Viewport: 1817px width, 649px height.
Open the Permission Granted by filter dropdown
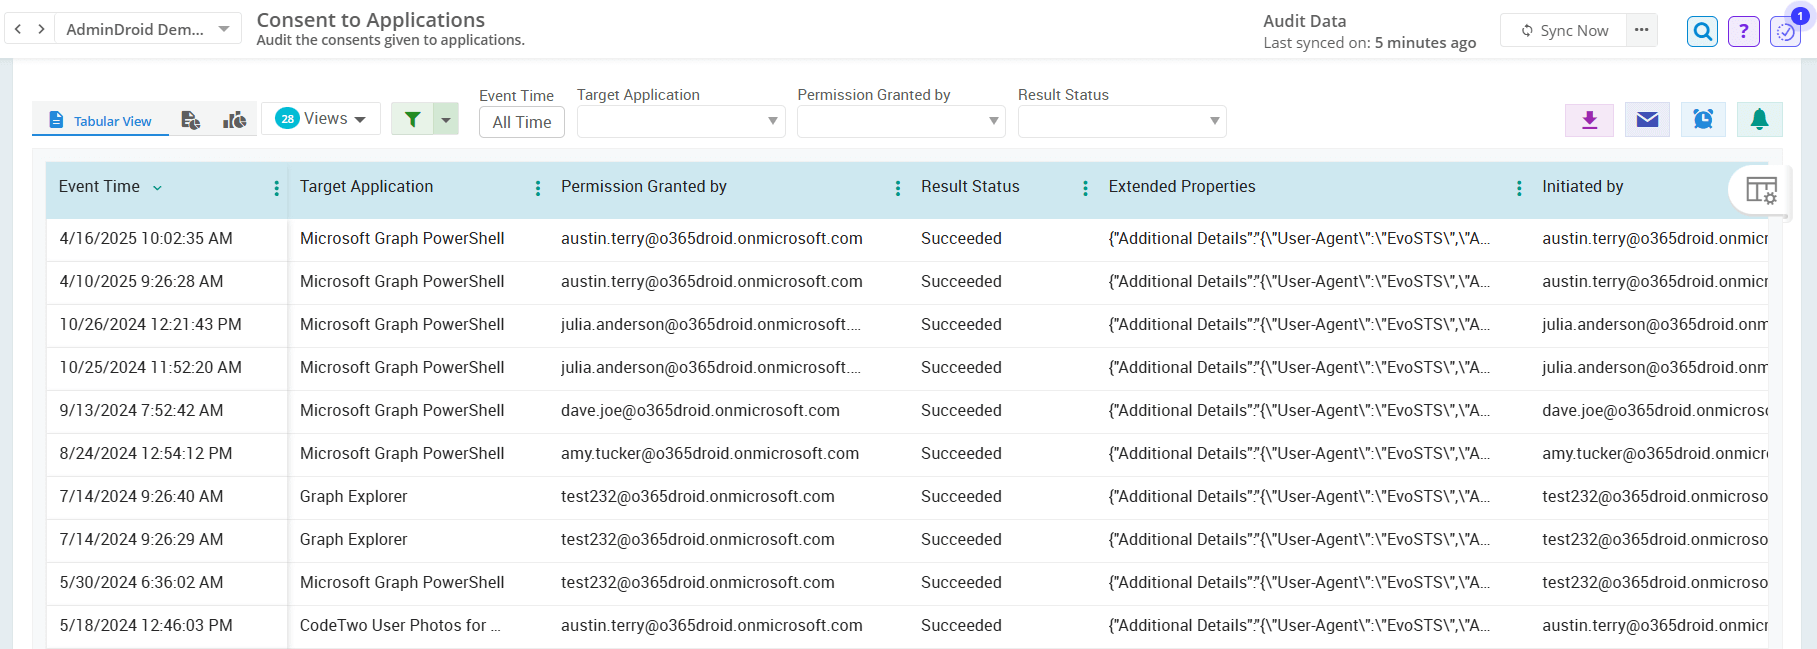[x=901, y=121]
